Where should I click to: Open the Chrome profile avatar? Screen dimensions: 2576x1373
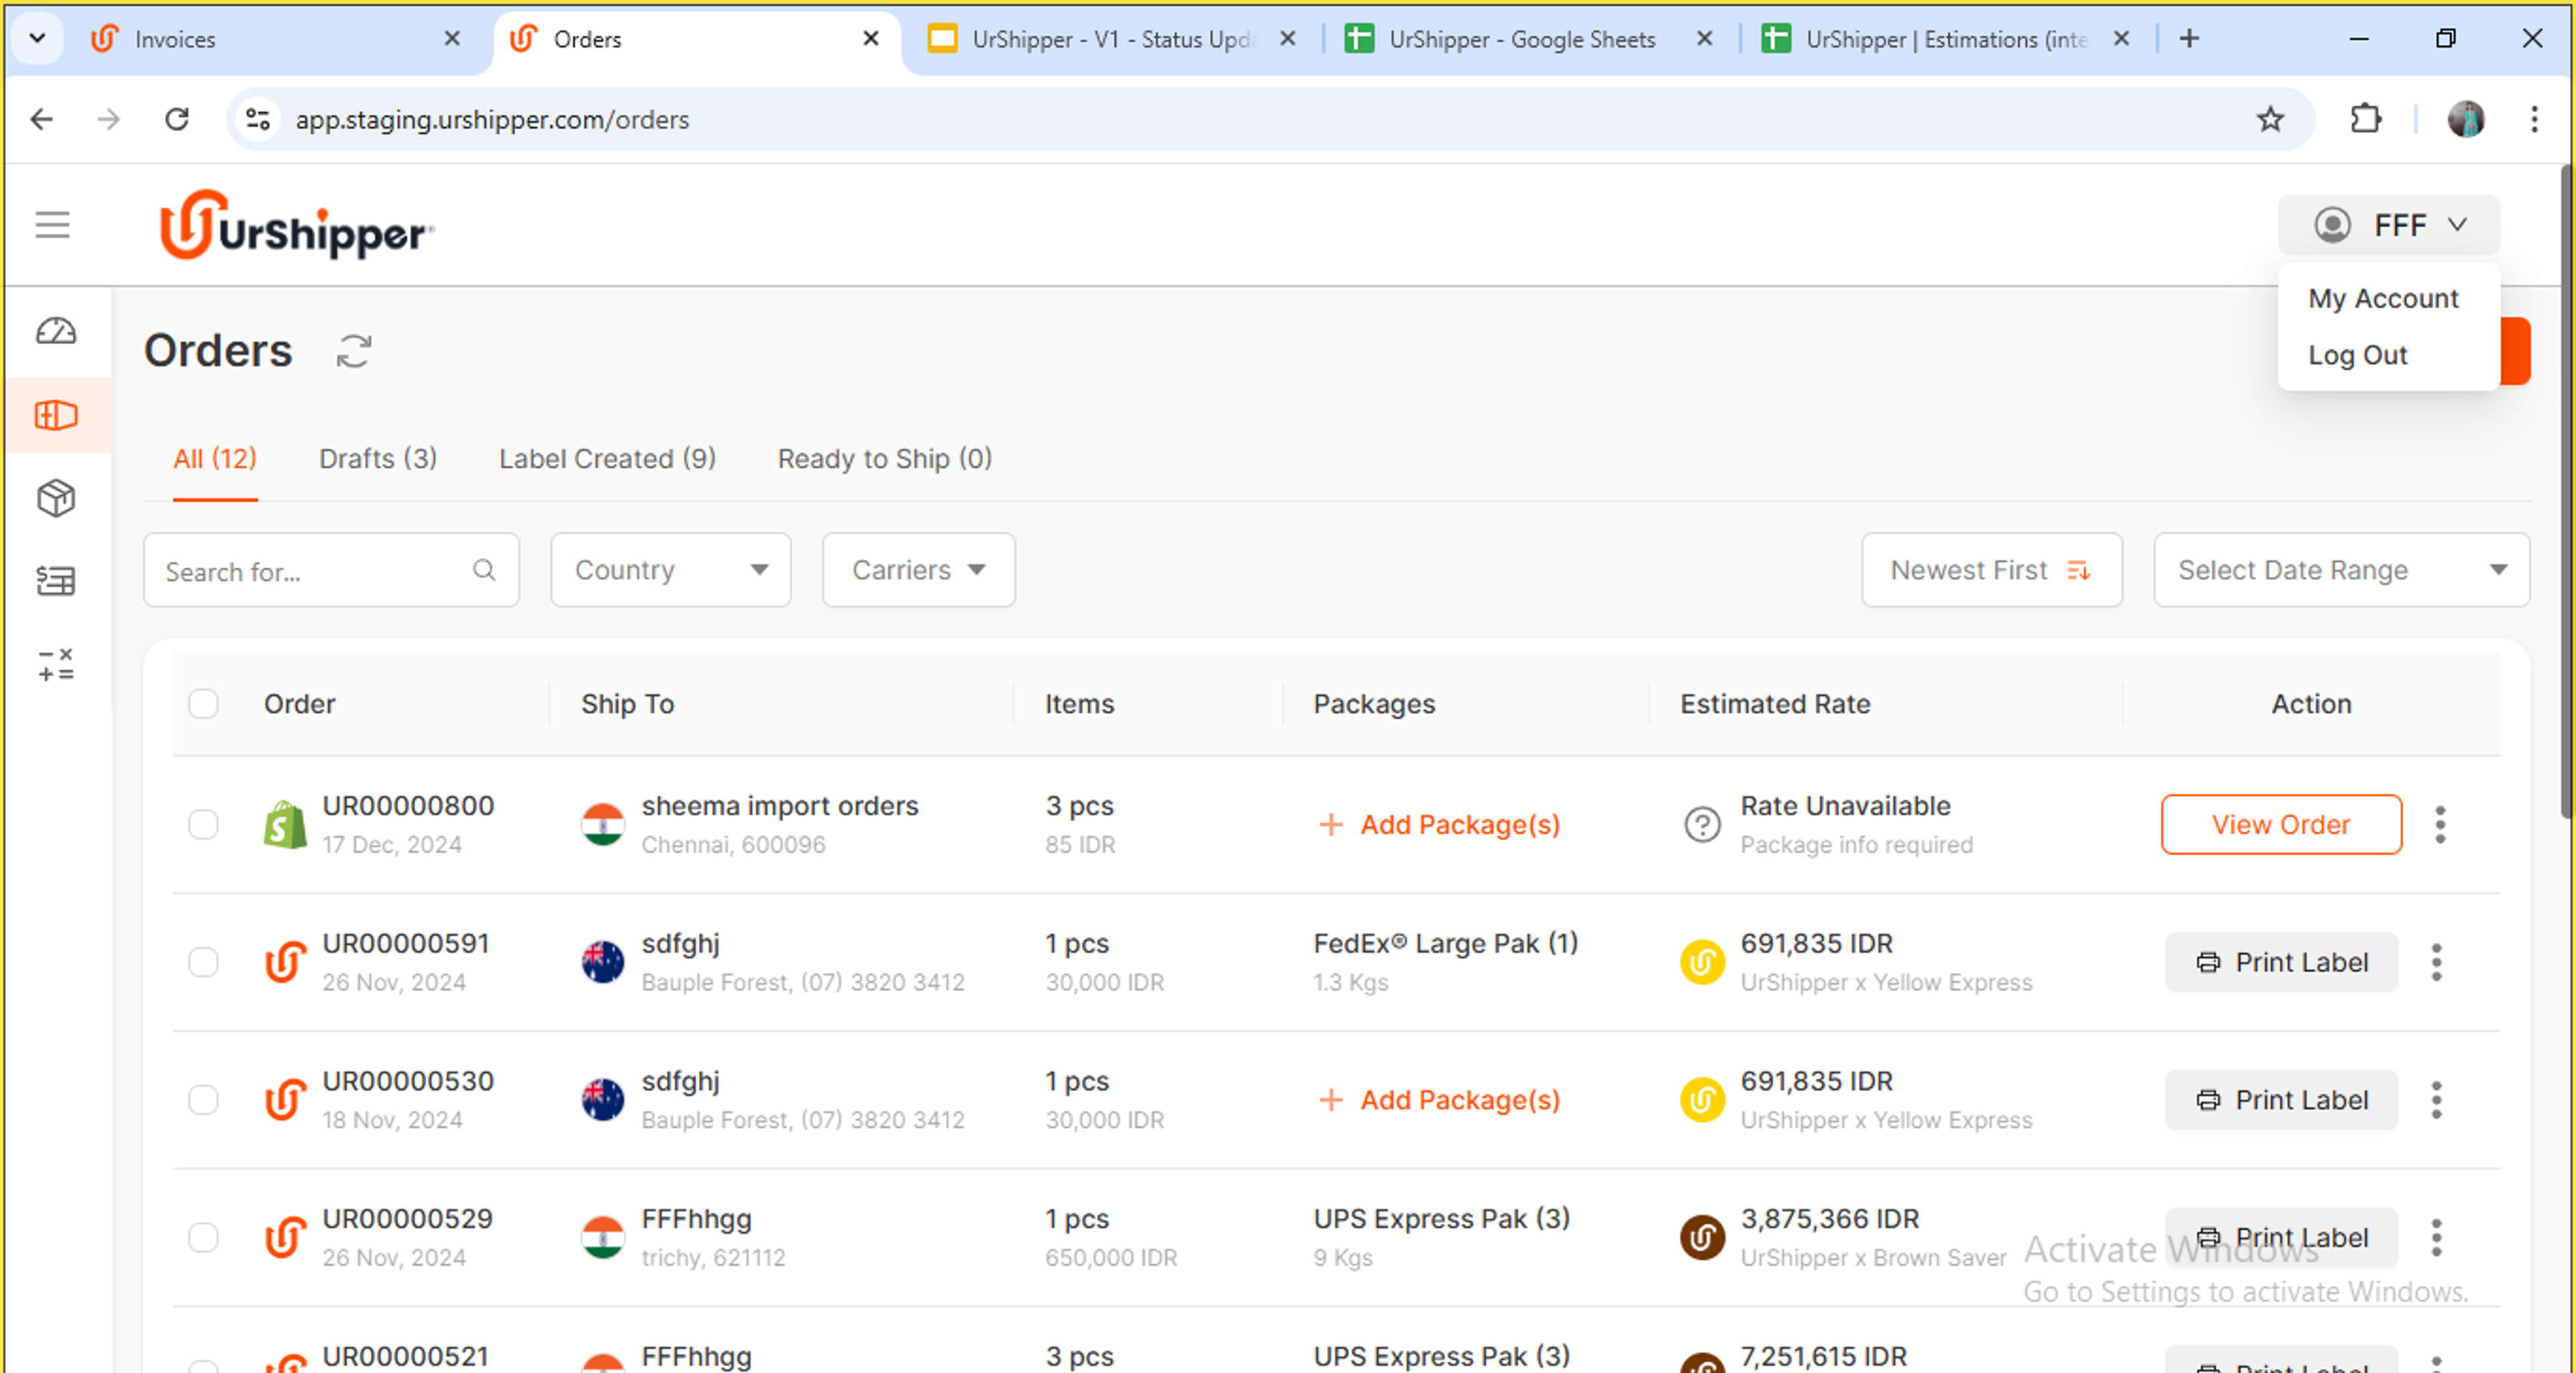pyautogui.click(x=2466, y=119)
